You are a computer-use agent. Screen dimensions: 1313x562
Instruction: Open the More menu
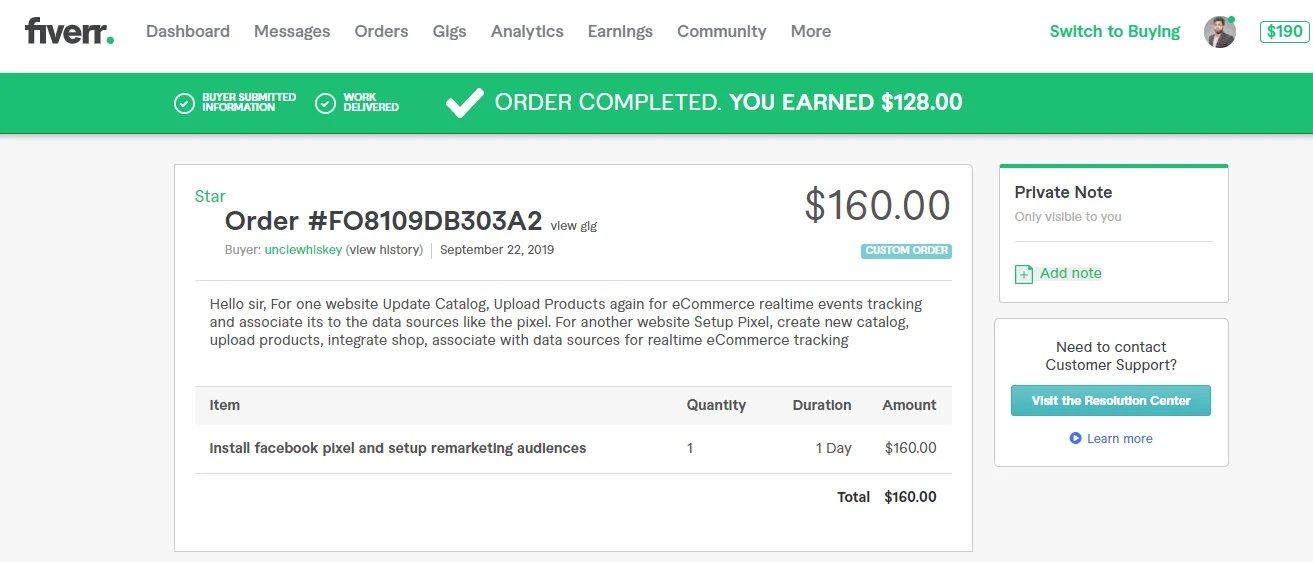point(810,31)
